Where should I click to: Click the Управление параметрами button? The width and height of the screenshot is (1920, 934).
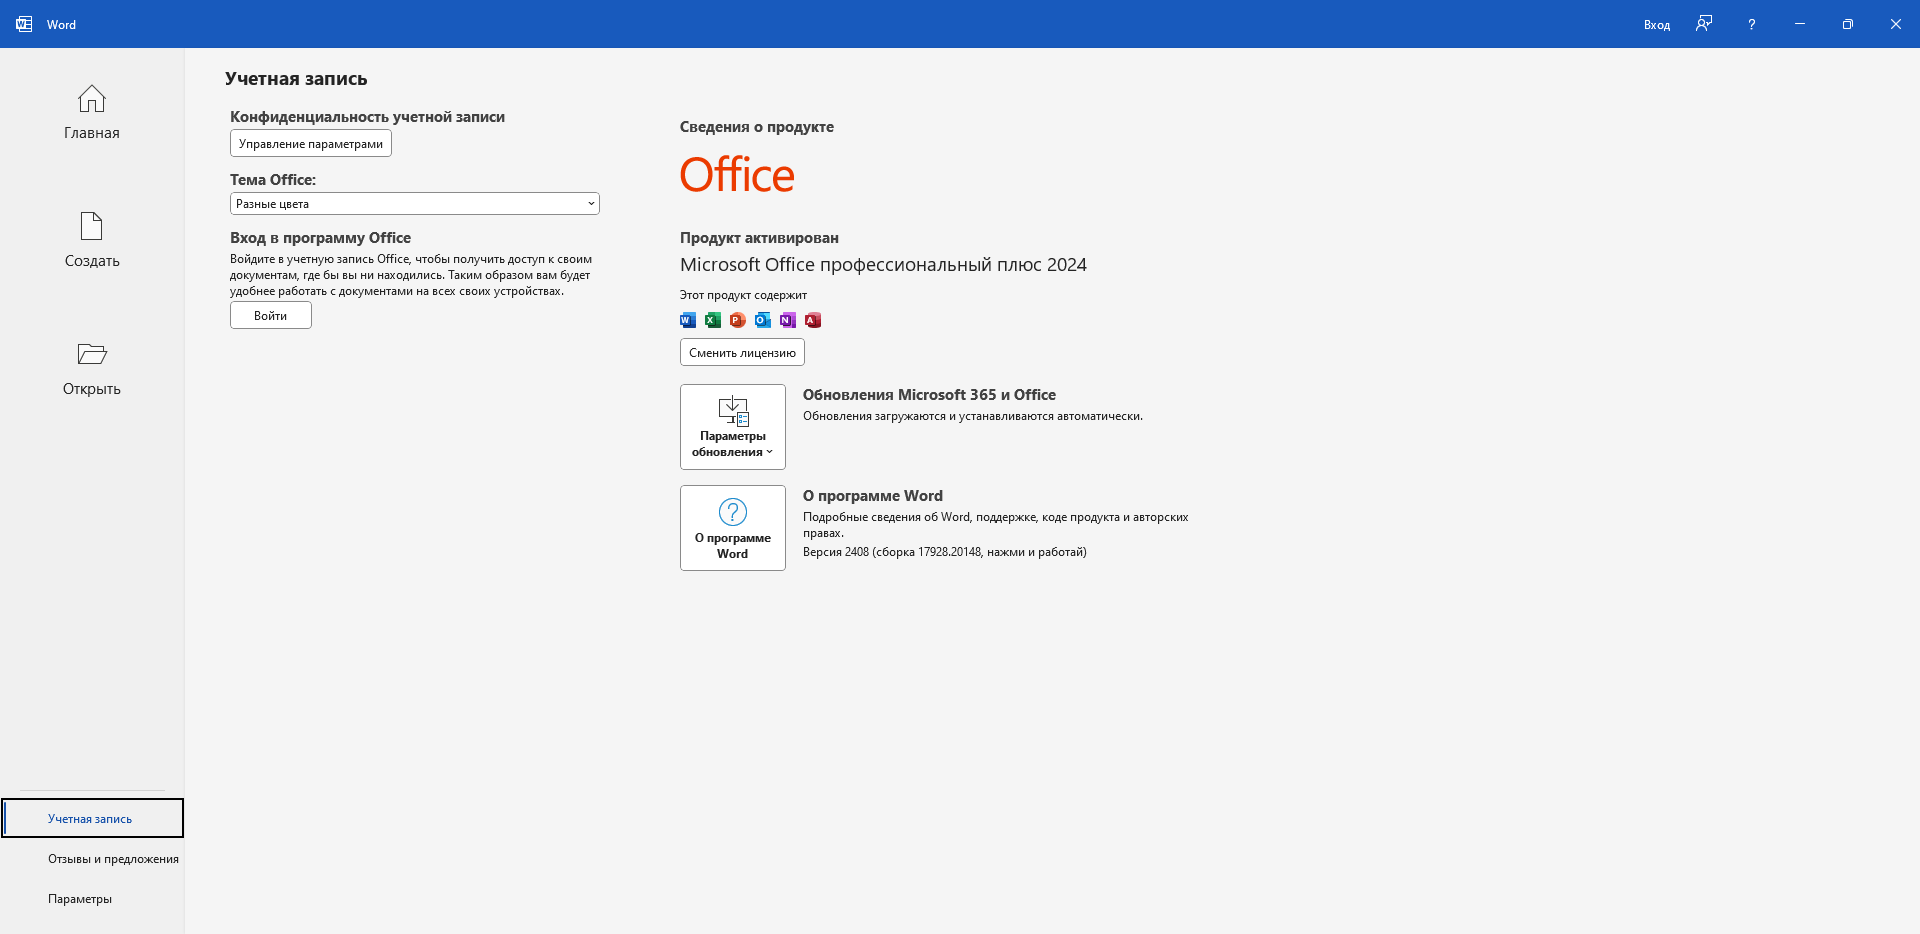click(311, 144)
